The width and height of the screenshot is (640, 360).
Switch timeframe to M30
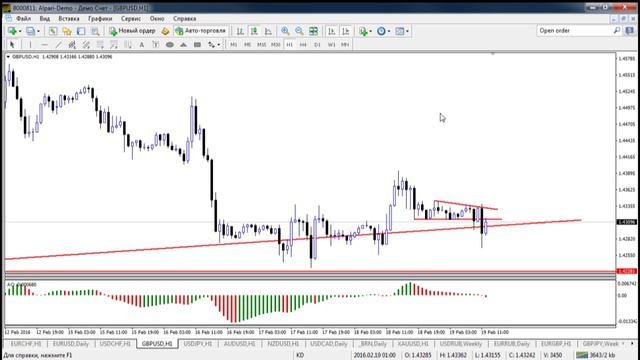[x=276, y=44]
